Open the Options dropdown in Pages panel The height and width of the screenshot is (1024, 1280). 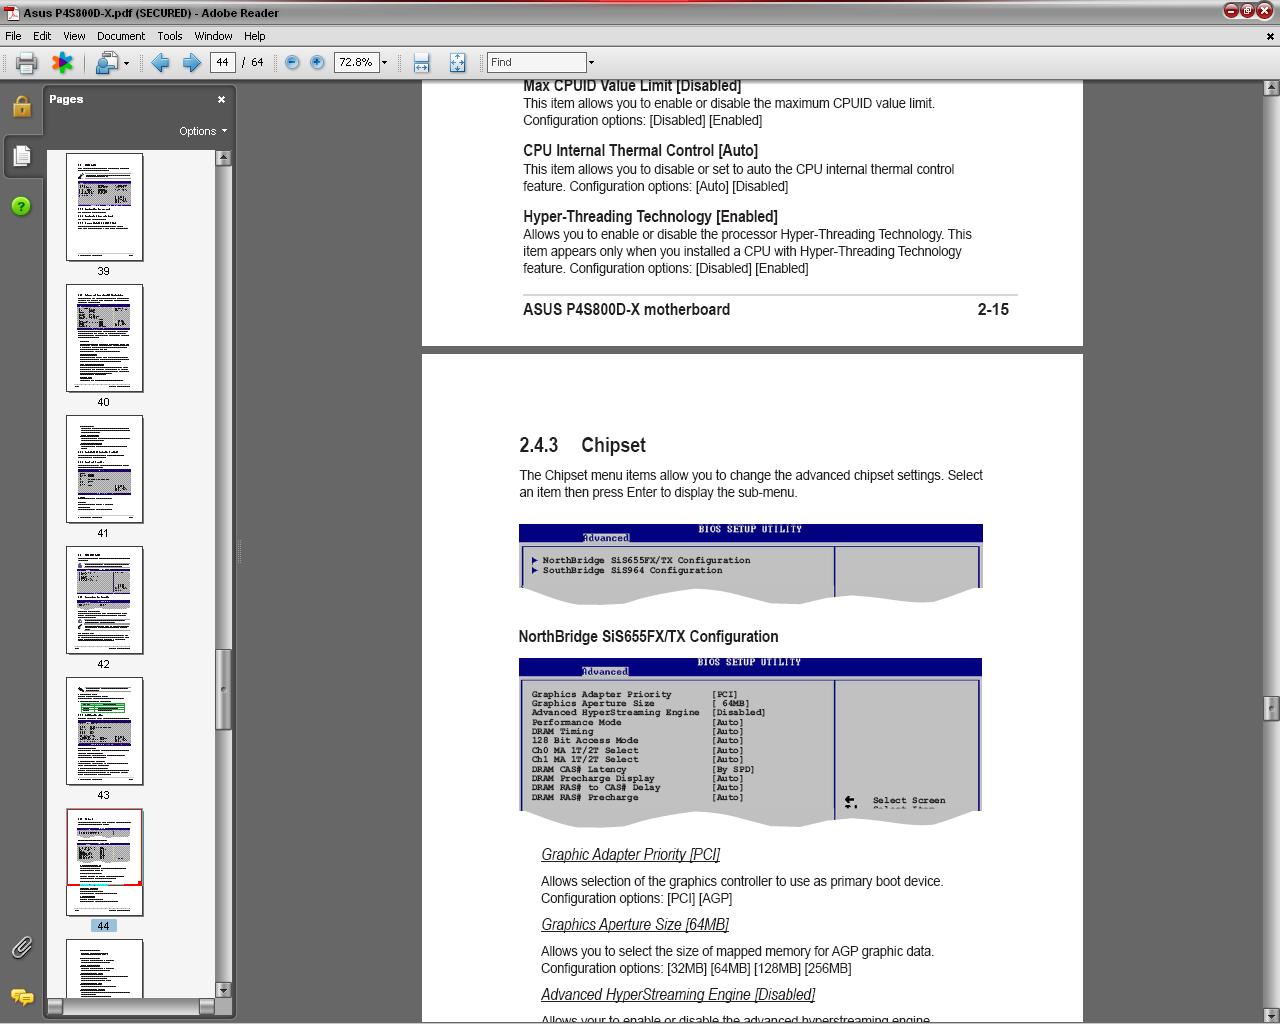203,131
